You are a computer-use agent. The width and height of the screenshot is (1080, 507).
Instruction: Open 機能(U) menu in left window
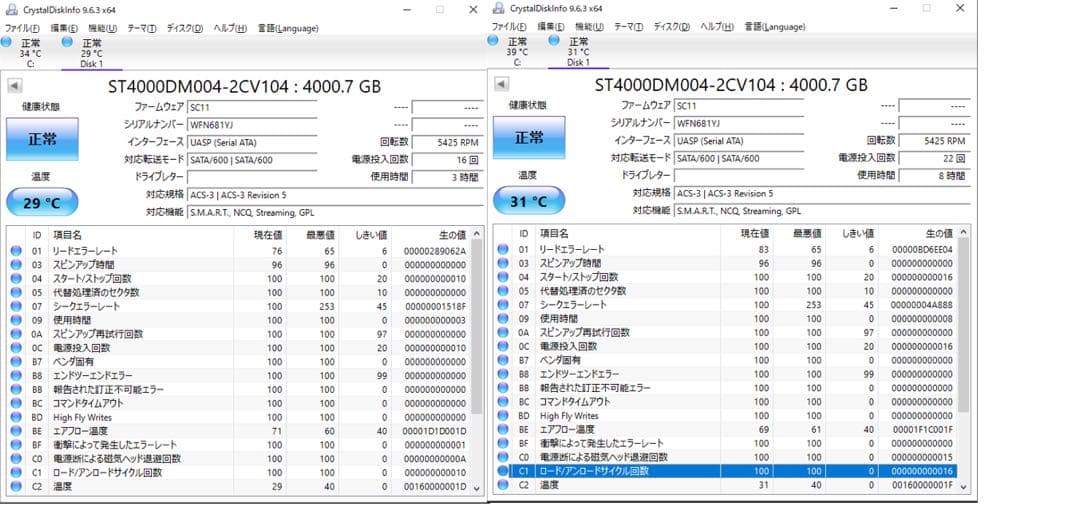105,28
